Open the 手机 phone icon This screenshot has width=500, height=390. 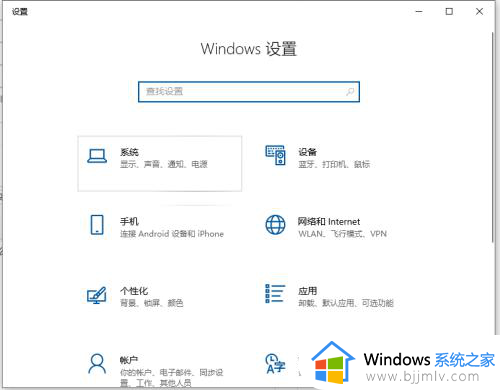(97, 225)
